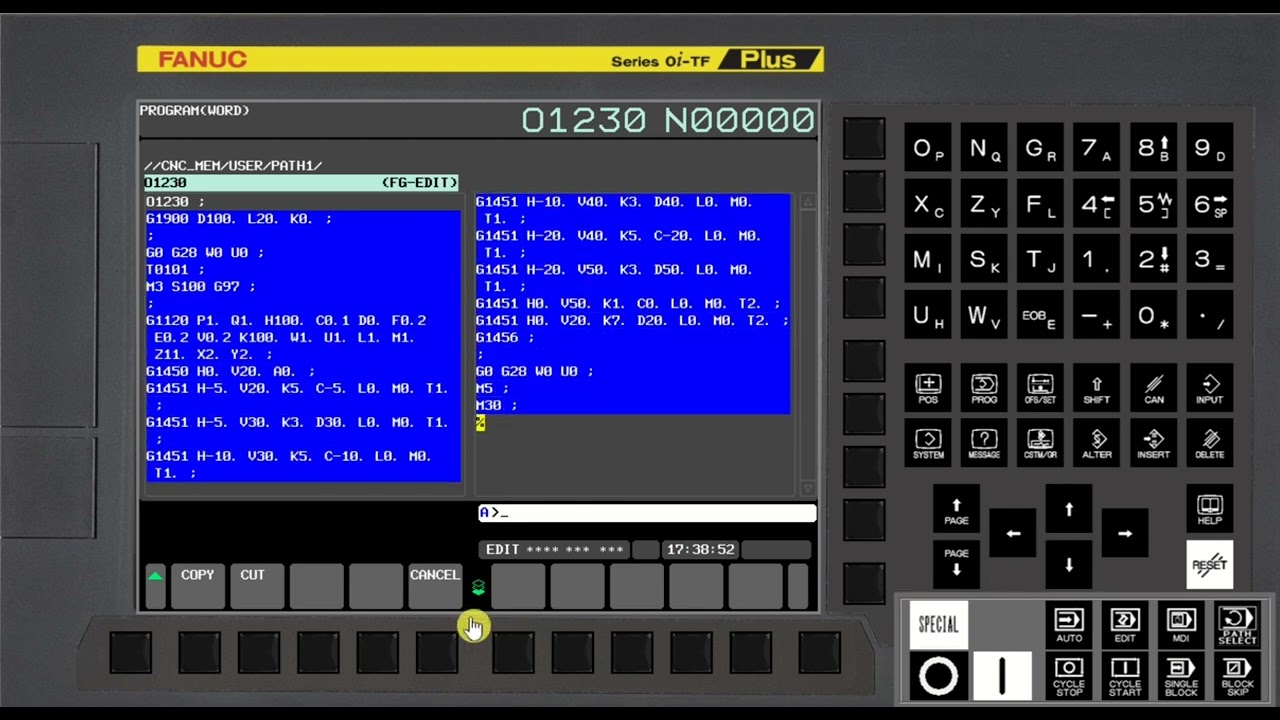Click the COPY soft key
Image resolution: width=1280 pixels, height=720 pixels.
[x=197, y=586]
